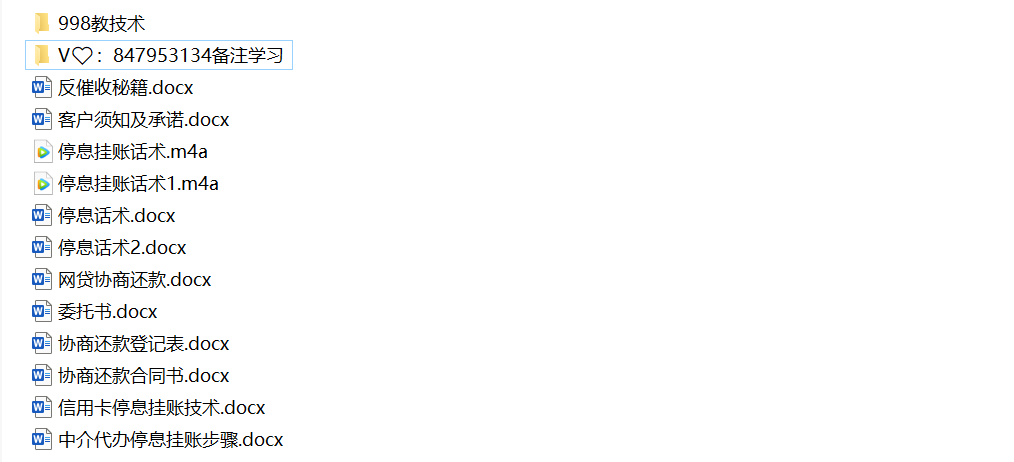Click the Word icon for 委托书.docx
1014x462 pixels.
pos(42,312)
